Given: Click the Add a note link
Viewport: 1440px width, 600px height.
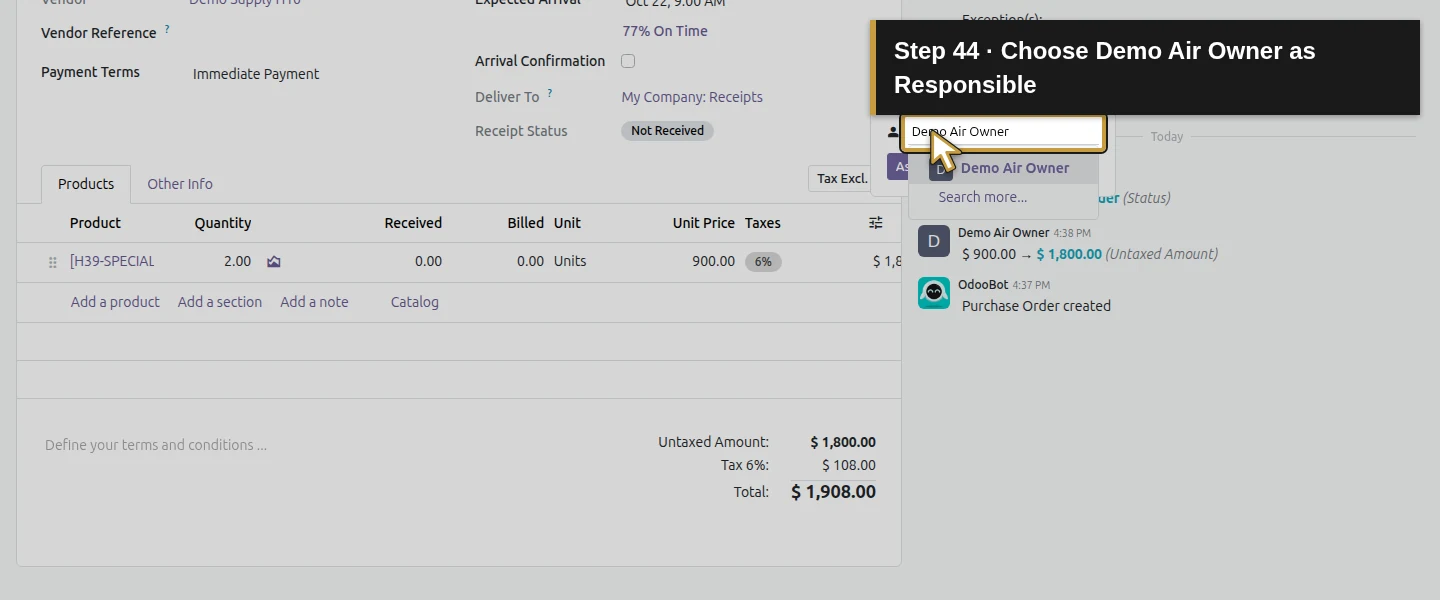Looking at the screenshot, I should point(314,302).
